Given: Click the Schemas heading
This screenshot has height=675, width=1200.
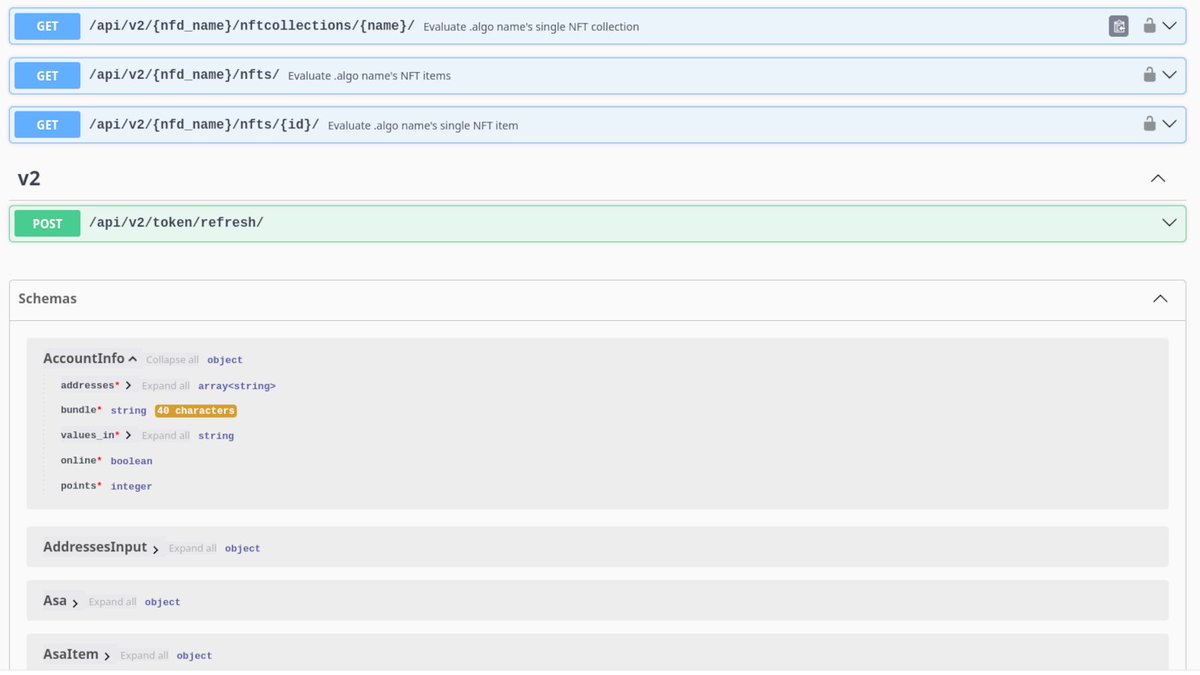Looking at the screenshot, I should [x=47, y=298].
